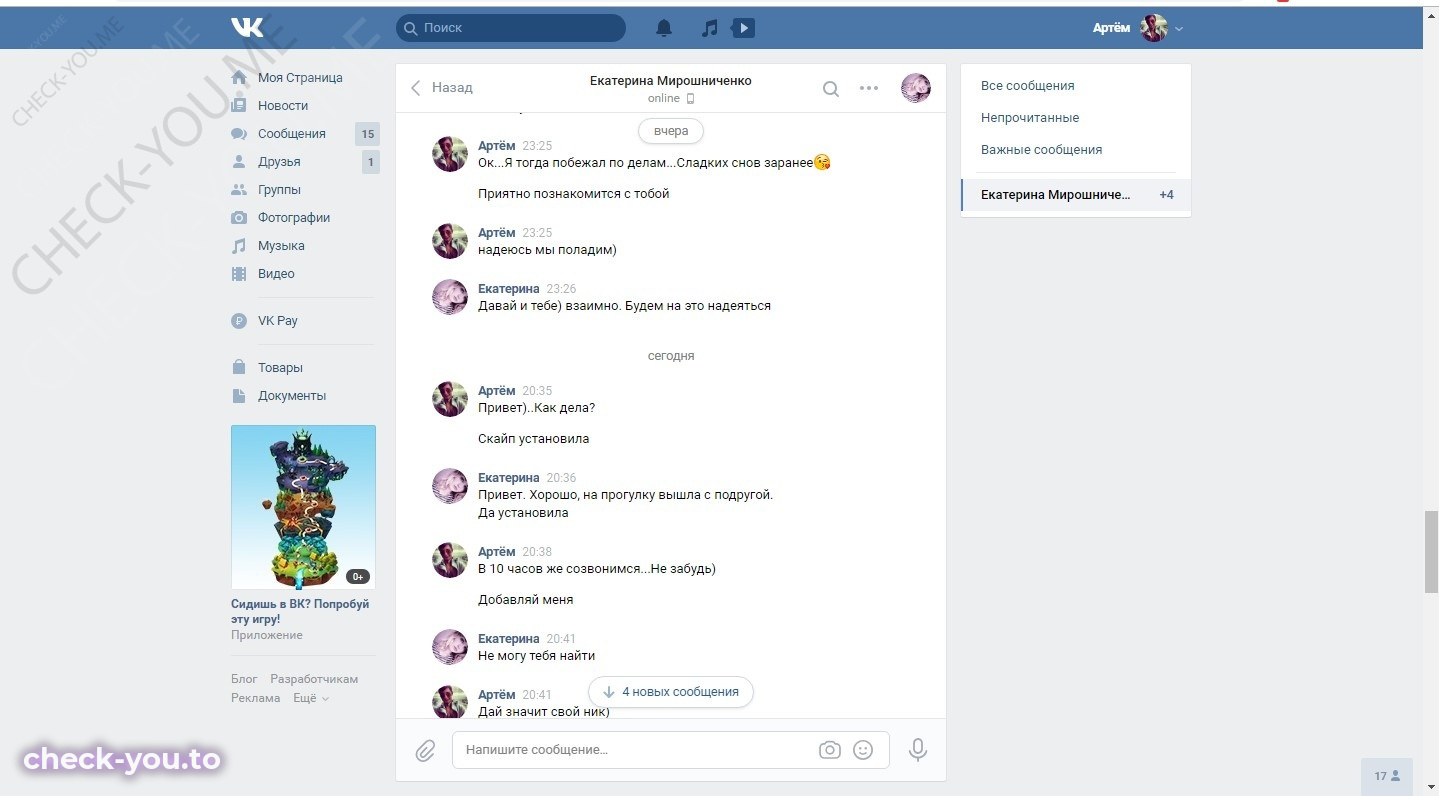The image size is (1439, 796).
Task: Open the ad link Сидишь в ВК? Попробуй эту игру!
Action: coord(300,611)
